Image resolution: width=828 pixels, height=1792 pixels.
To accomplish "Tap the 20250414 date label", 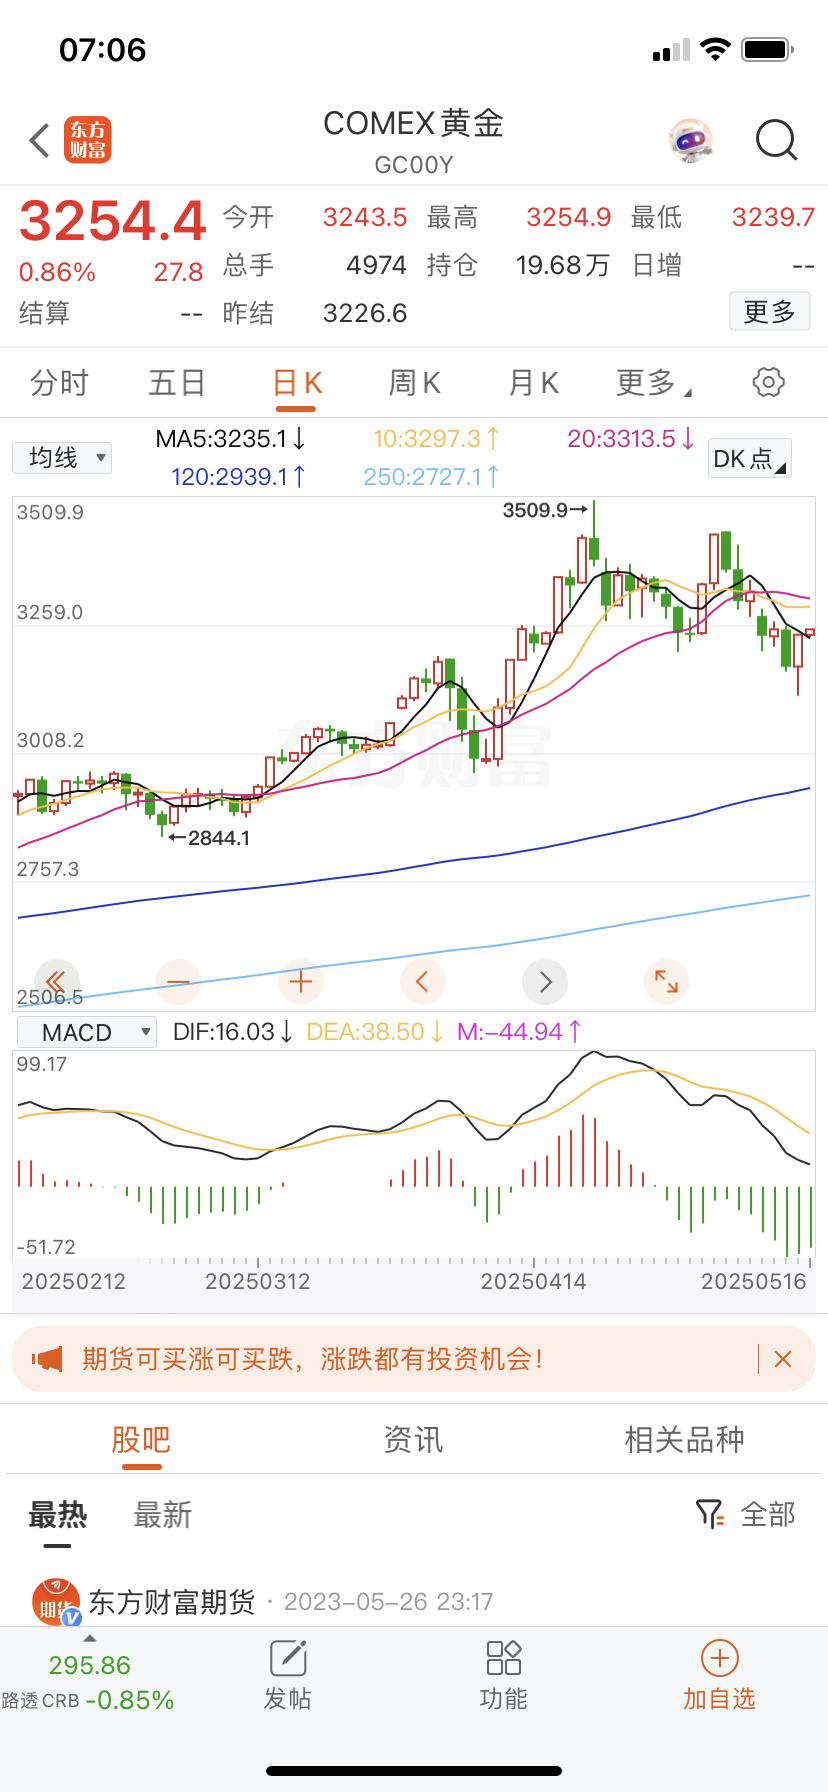I will pyautogui.click(x=533, y=1281).
